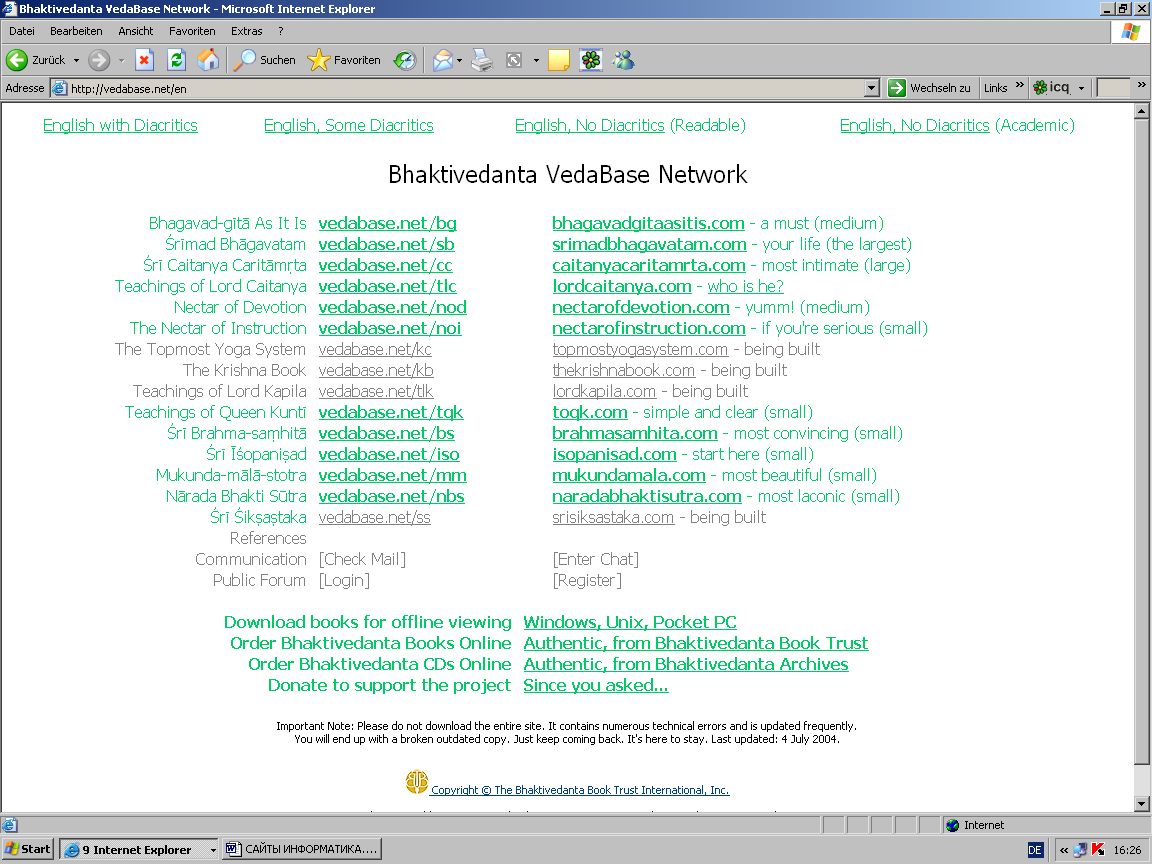Image resolution: width=1152 pixels, height=864 pixels.
Task: Click the Copyright Bhaktivedanta Book Trust link
Action: click(x=580, y=790)
